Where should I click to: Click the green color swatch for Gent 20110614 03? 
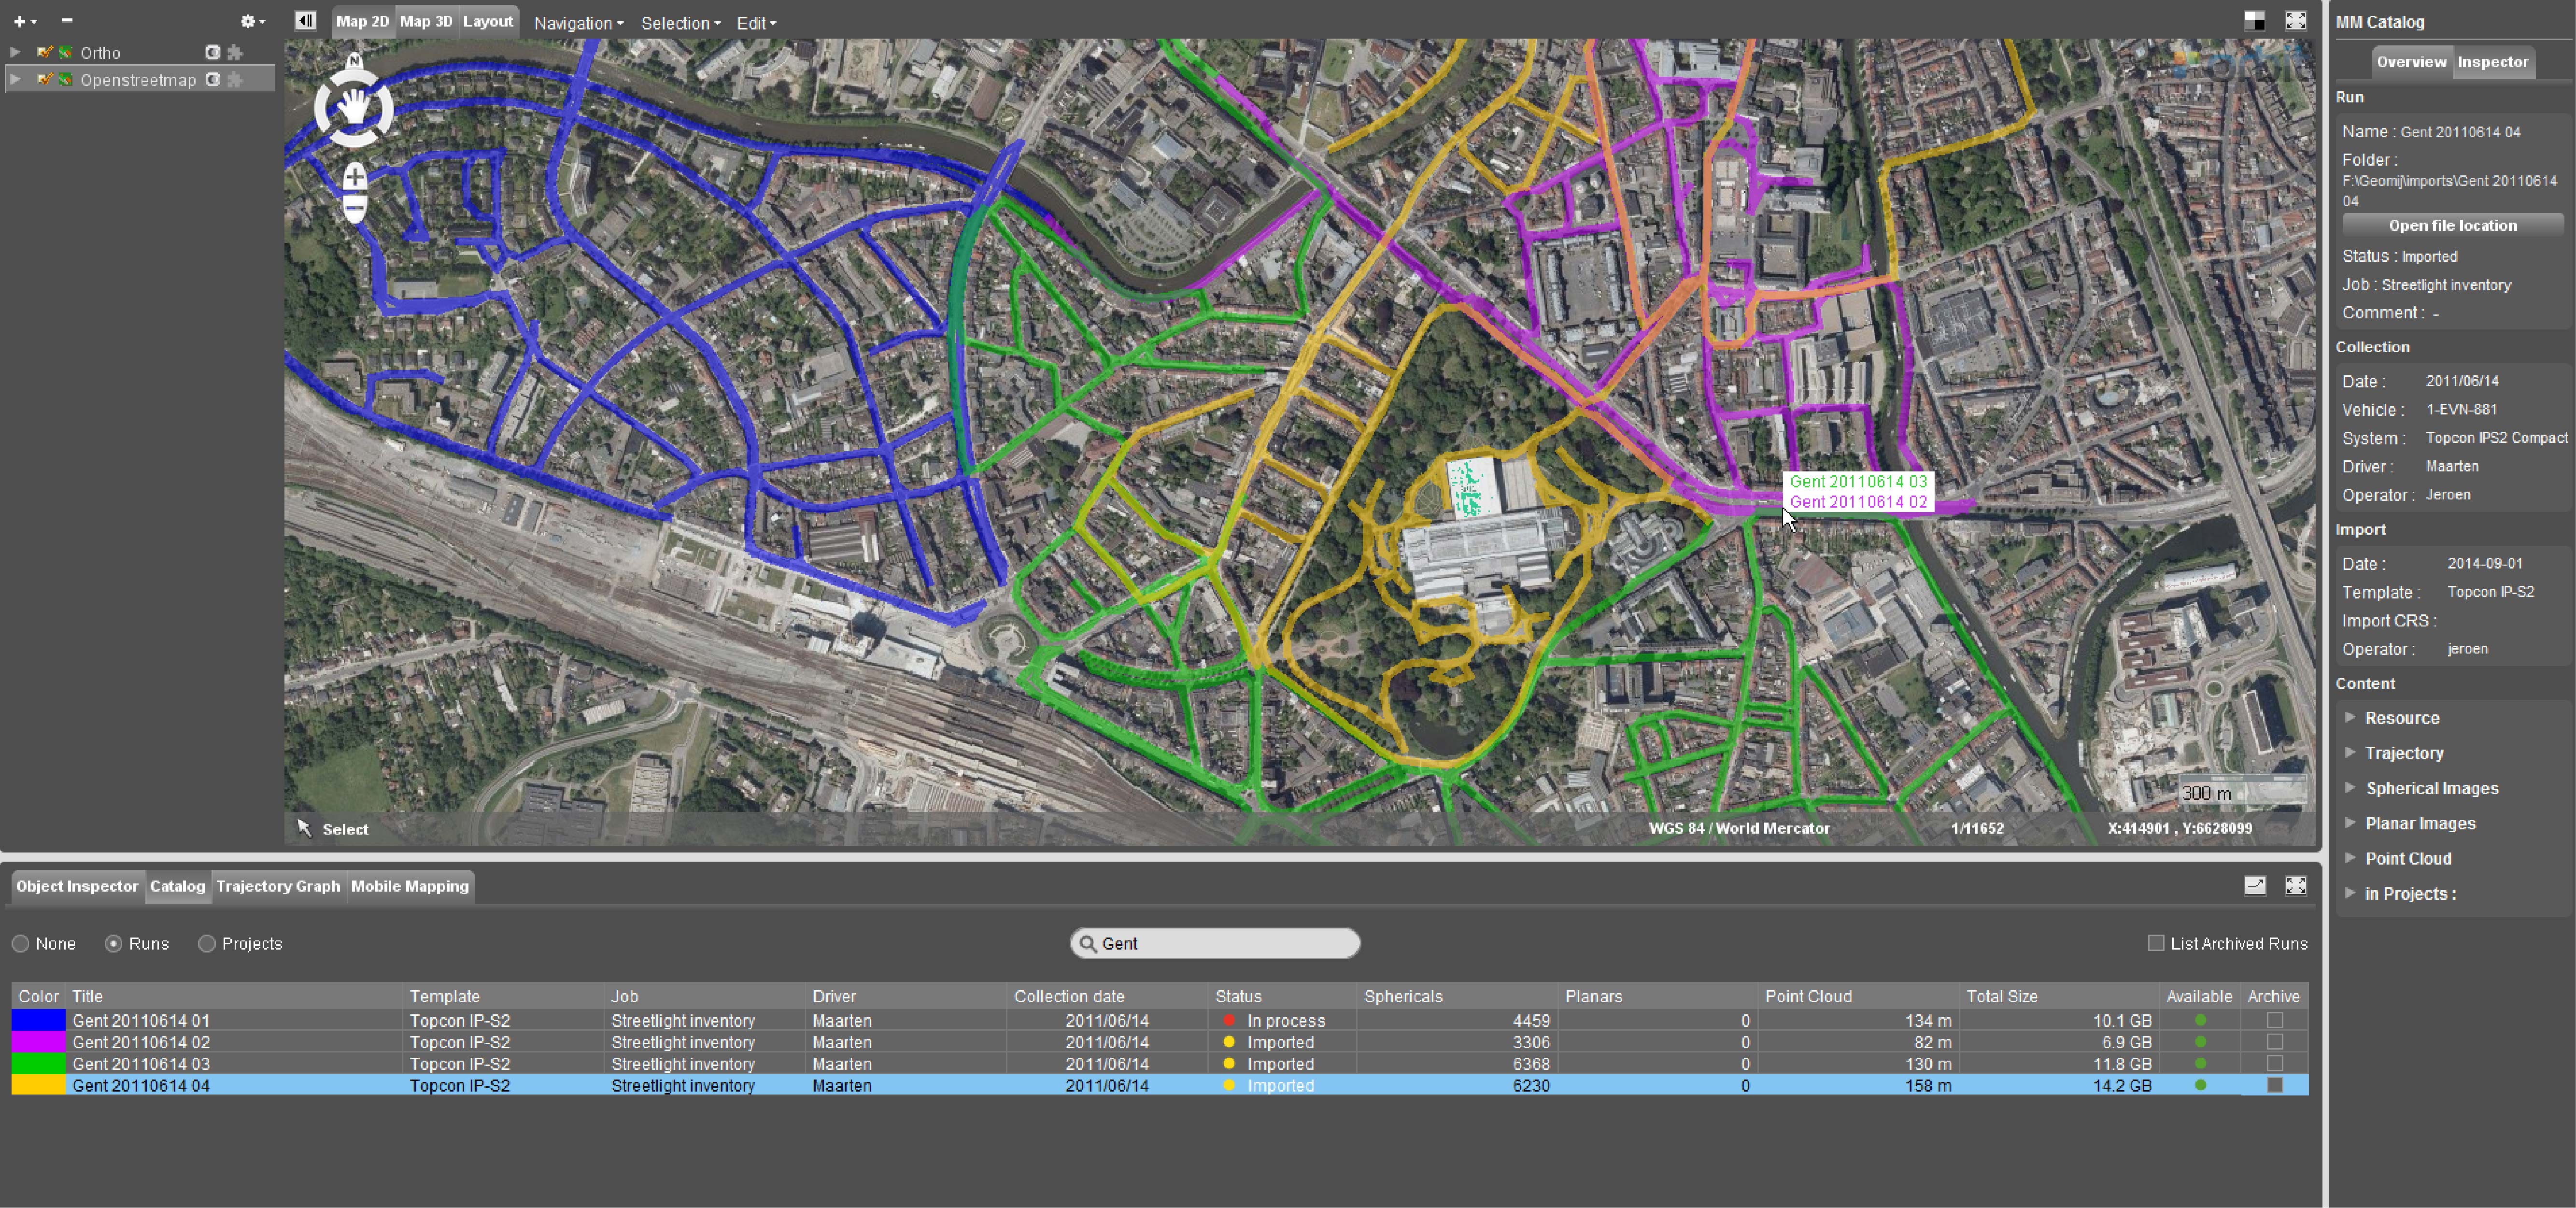(x=38, y=1063)
